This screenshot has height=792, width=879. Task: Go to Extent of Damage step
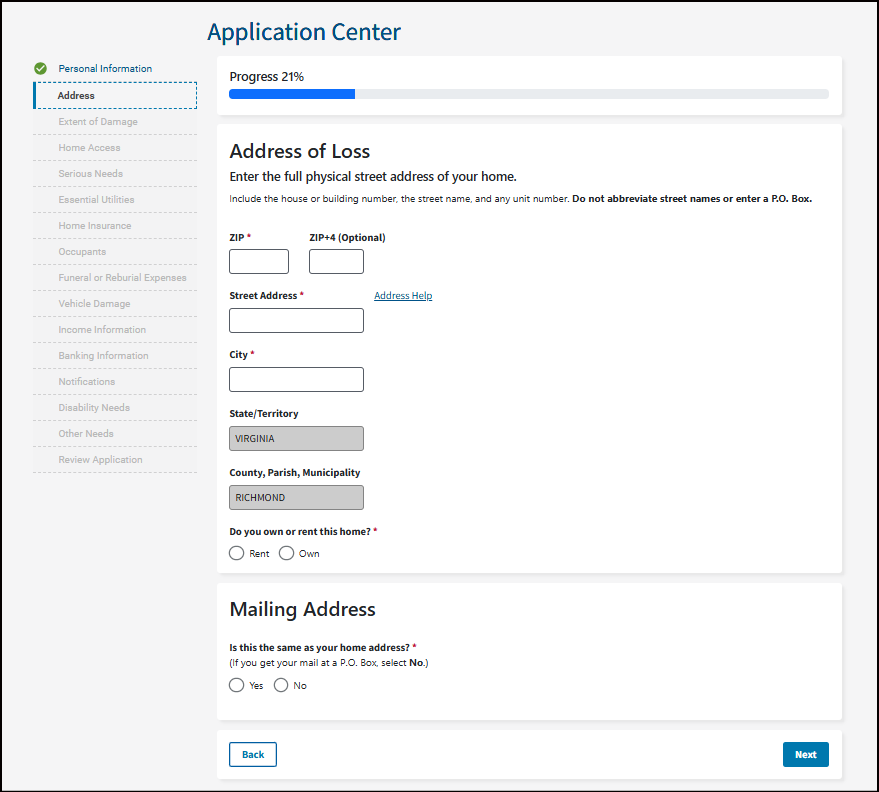point(98,122)
